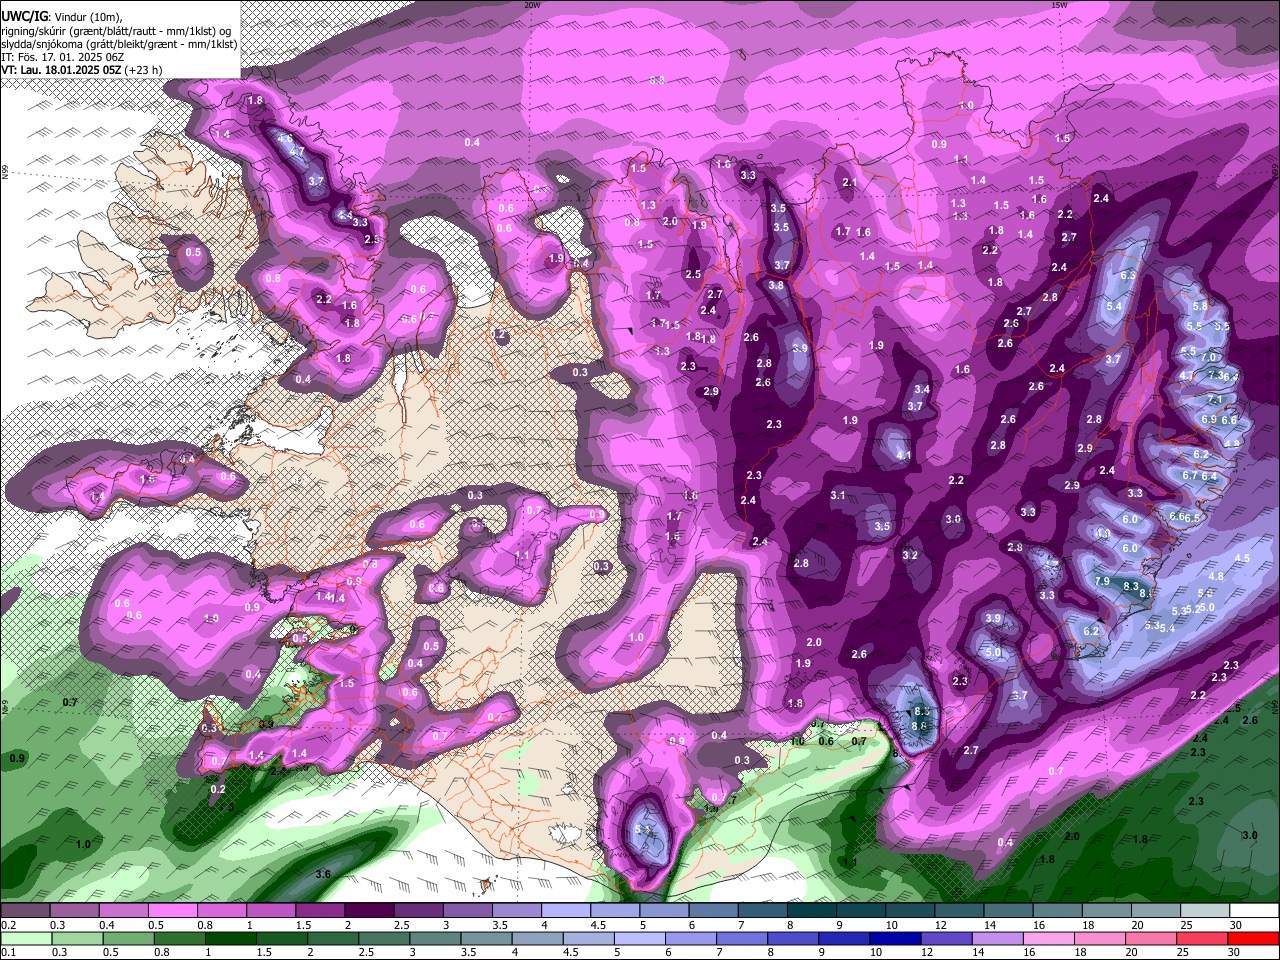This screenshot has width=1280, height=960.
Task: Click the 0.4 pink swatch in upper legend
Action: coord(123,911)
